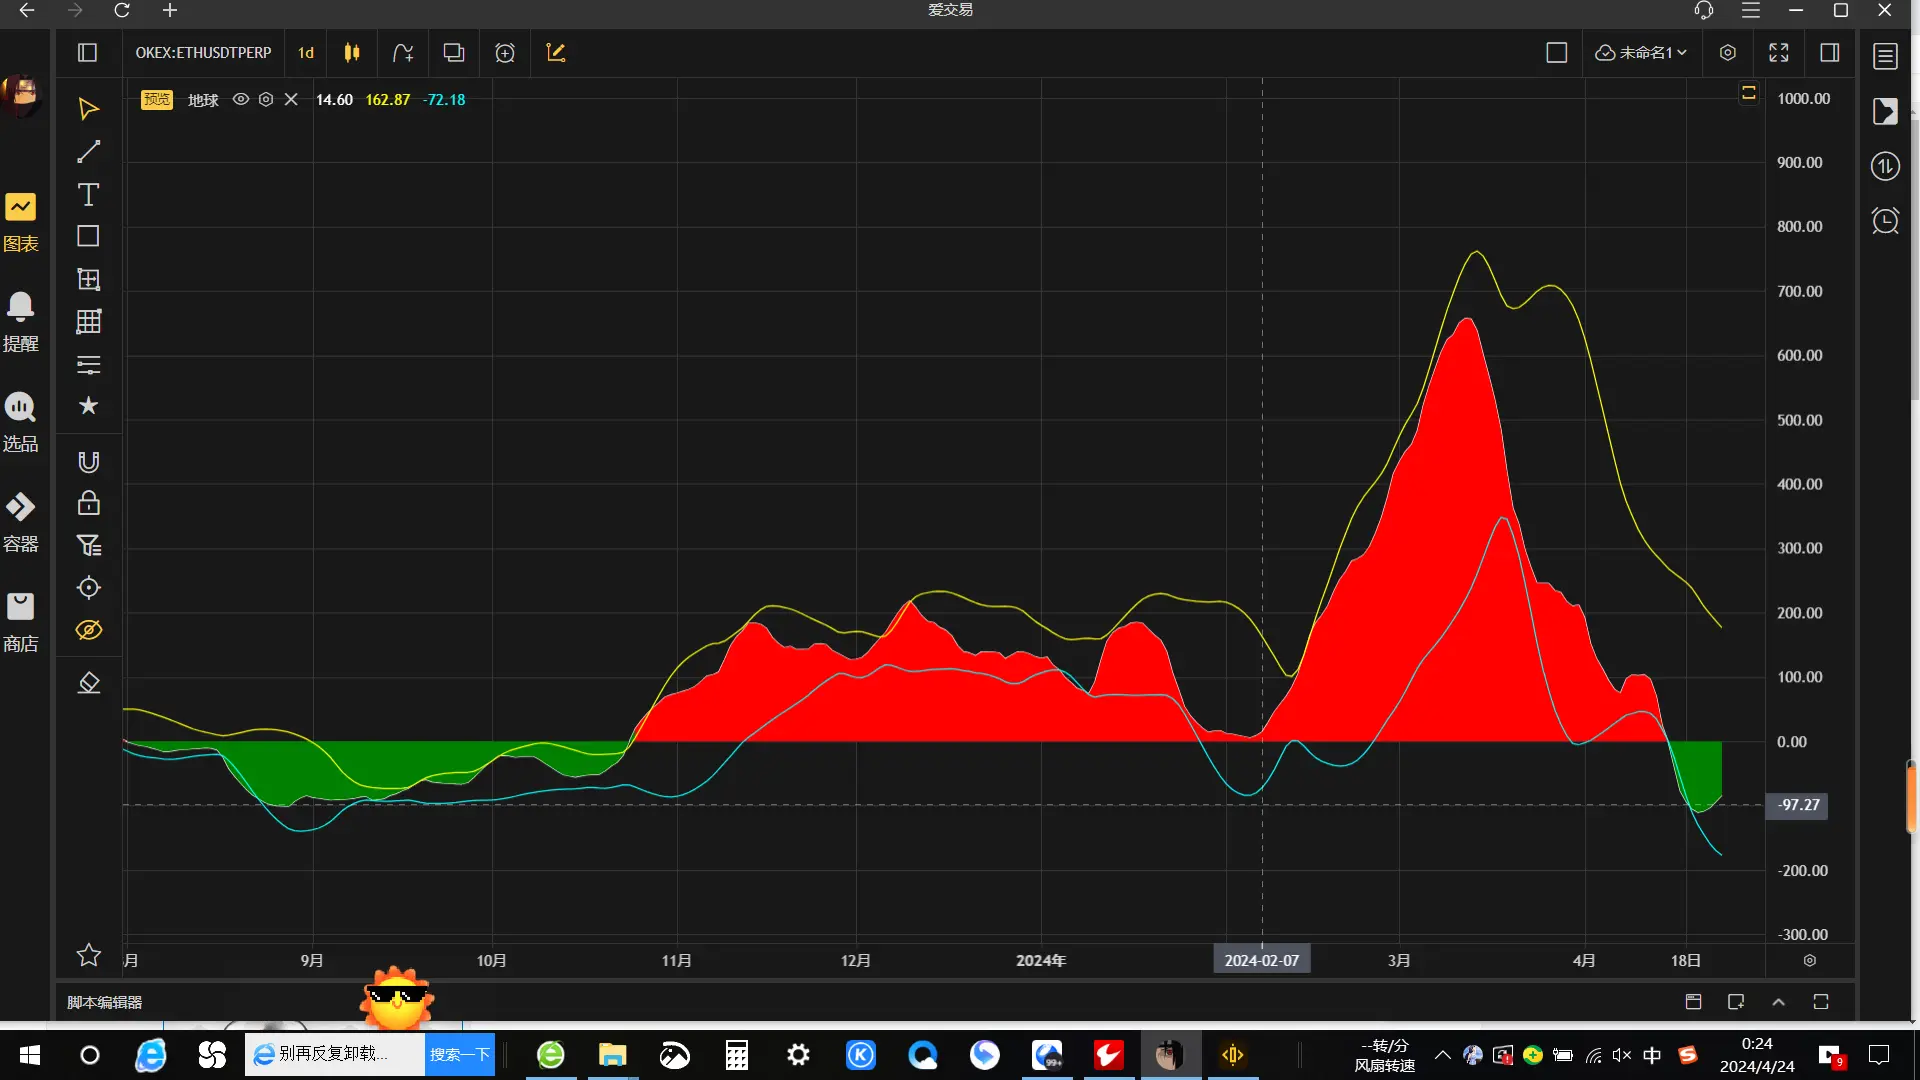
Task: Click the eraser tool in drawing toolbar
Action: 88,683
